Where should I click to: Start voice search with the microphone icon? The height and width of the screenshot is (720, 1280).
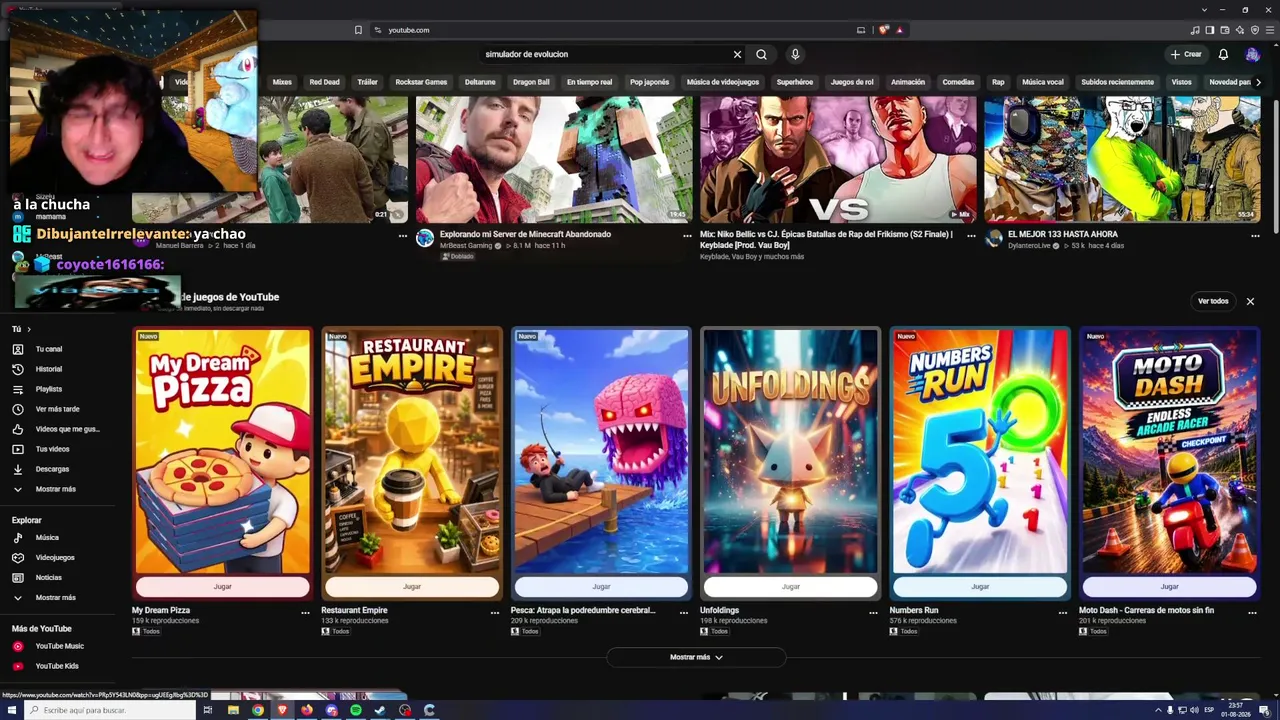795,54
